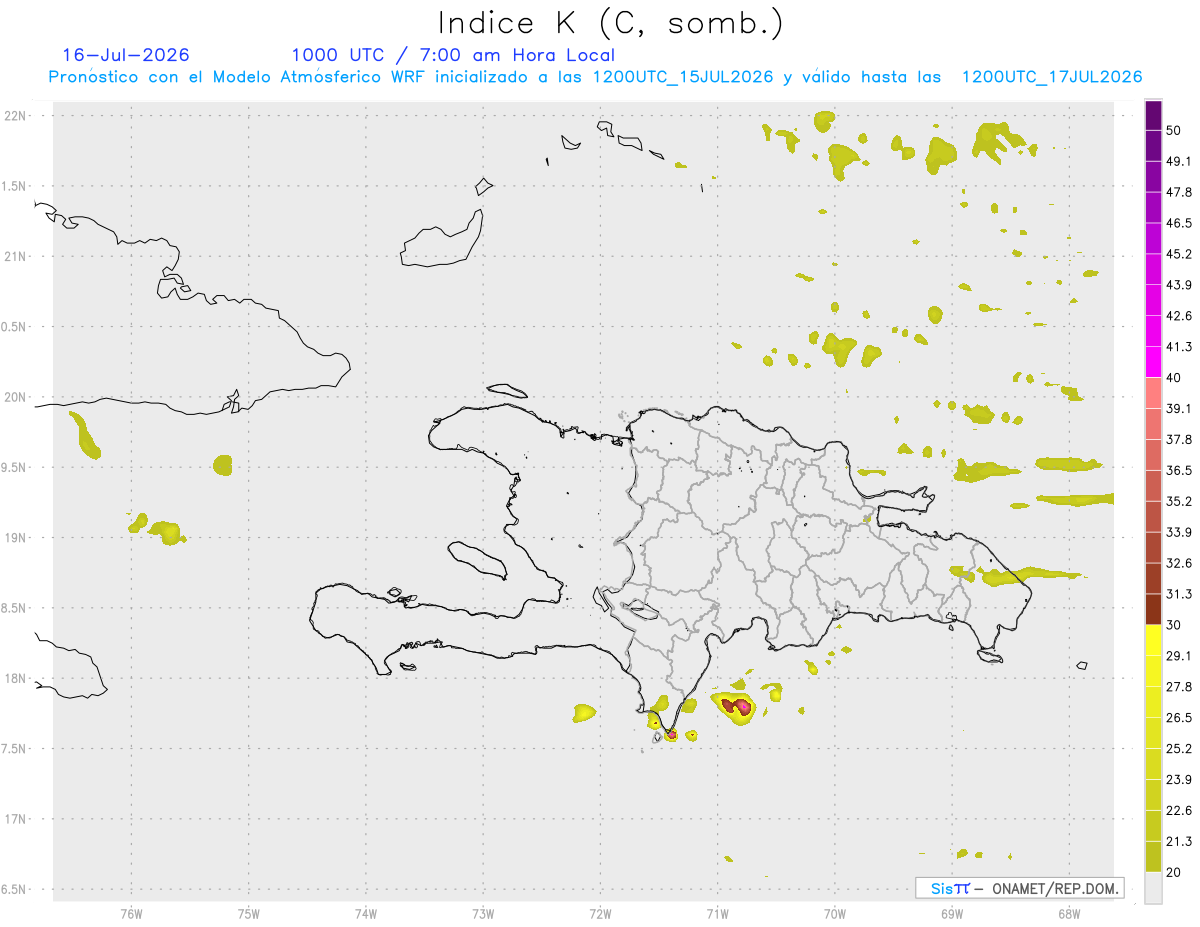Click the latitude label "22N"
Viewport: 1200px width, 927px height.
pyautogui.click(x=16, y=116)
